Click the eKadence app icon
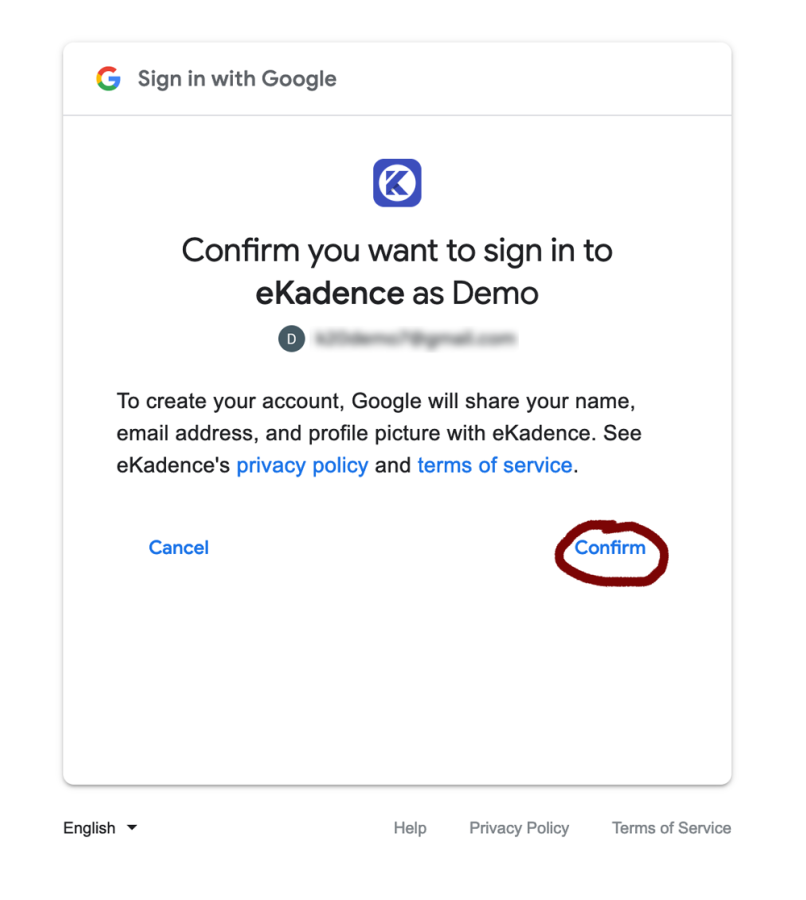The width and height of the screenshot is (806, 900). pyautogui.click(x=397, y=183)
